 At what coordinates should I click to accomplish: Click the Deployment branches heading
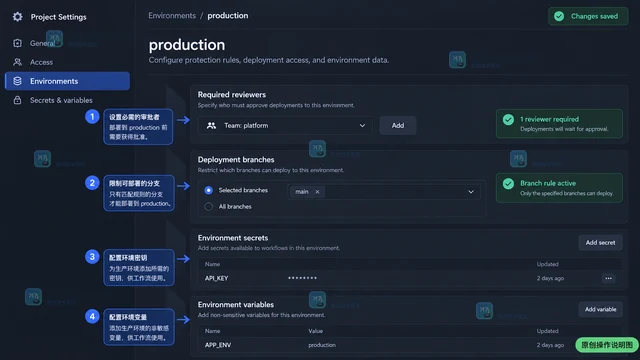click(x=236, y=160)
